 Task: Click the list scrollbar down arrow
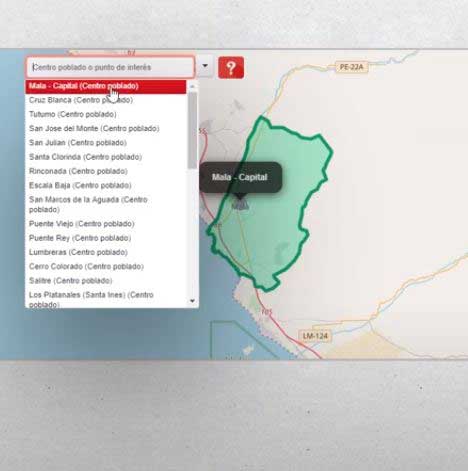[192, 301]
